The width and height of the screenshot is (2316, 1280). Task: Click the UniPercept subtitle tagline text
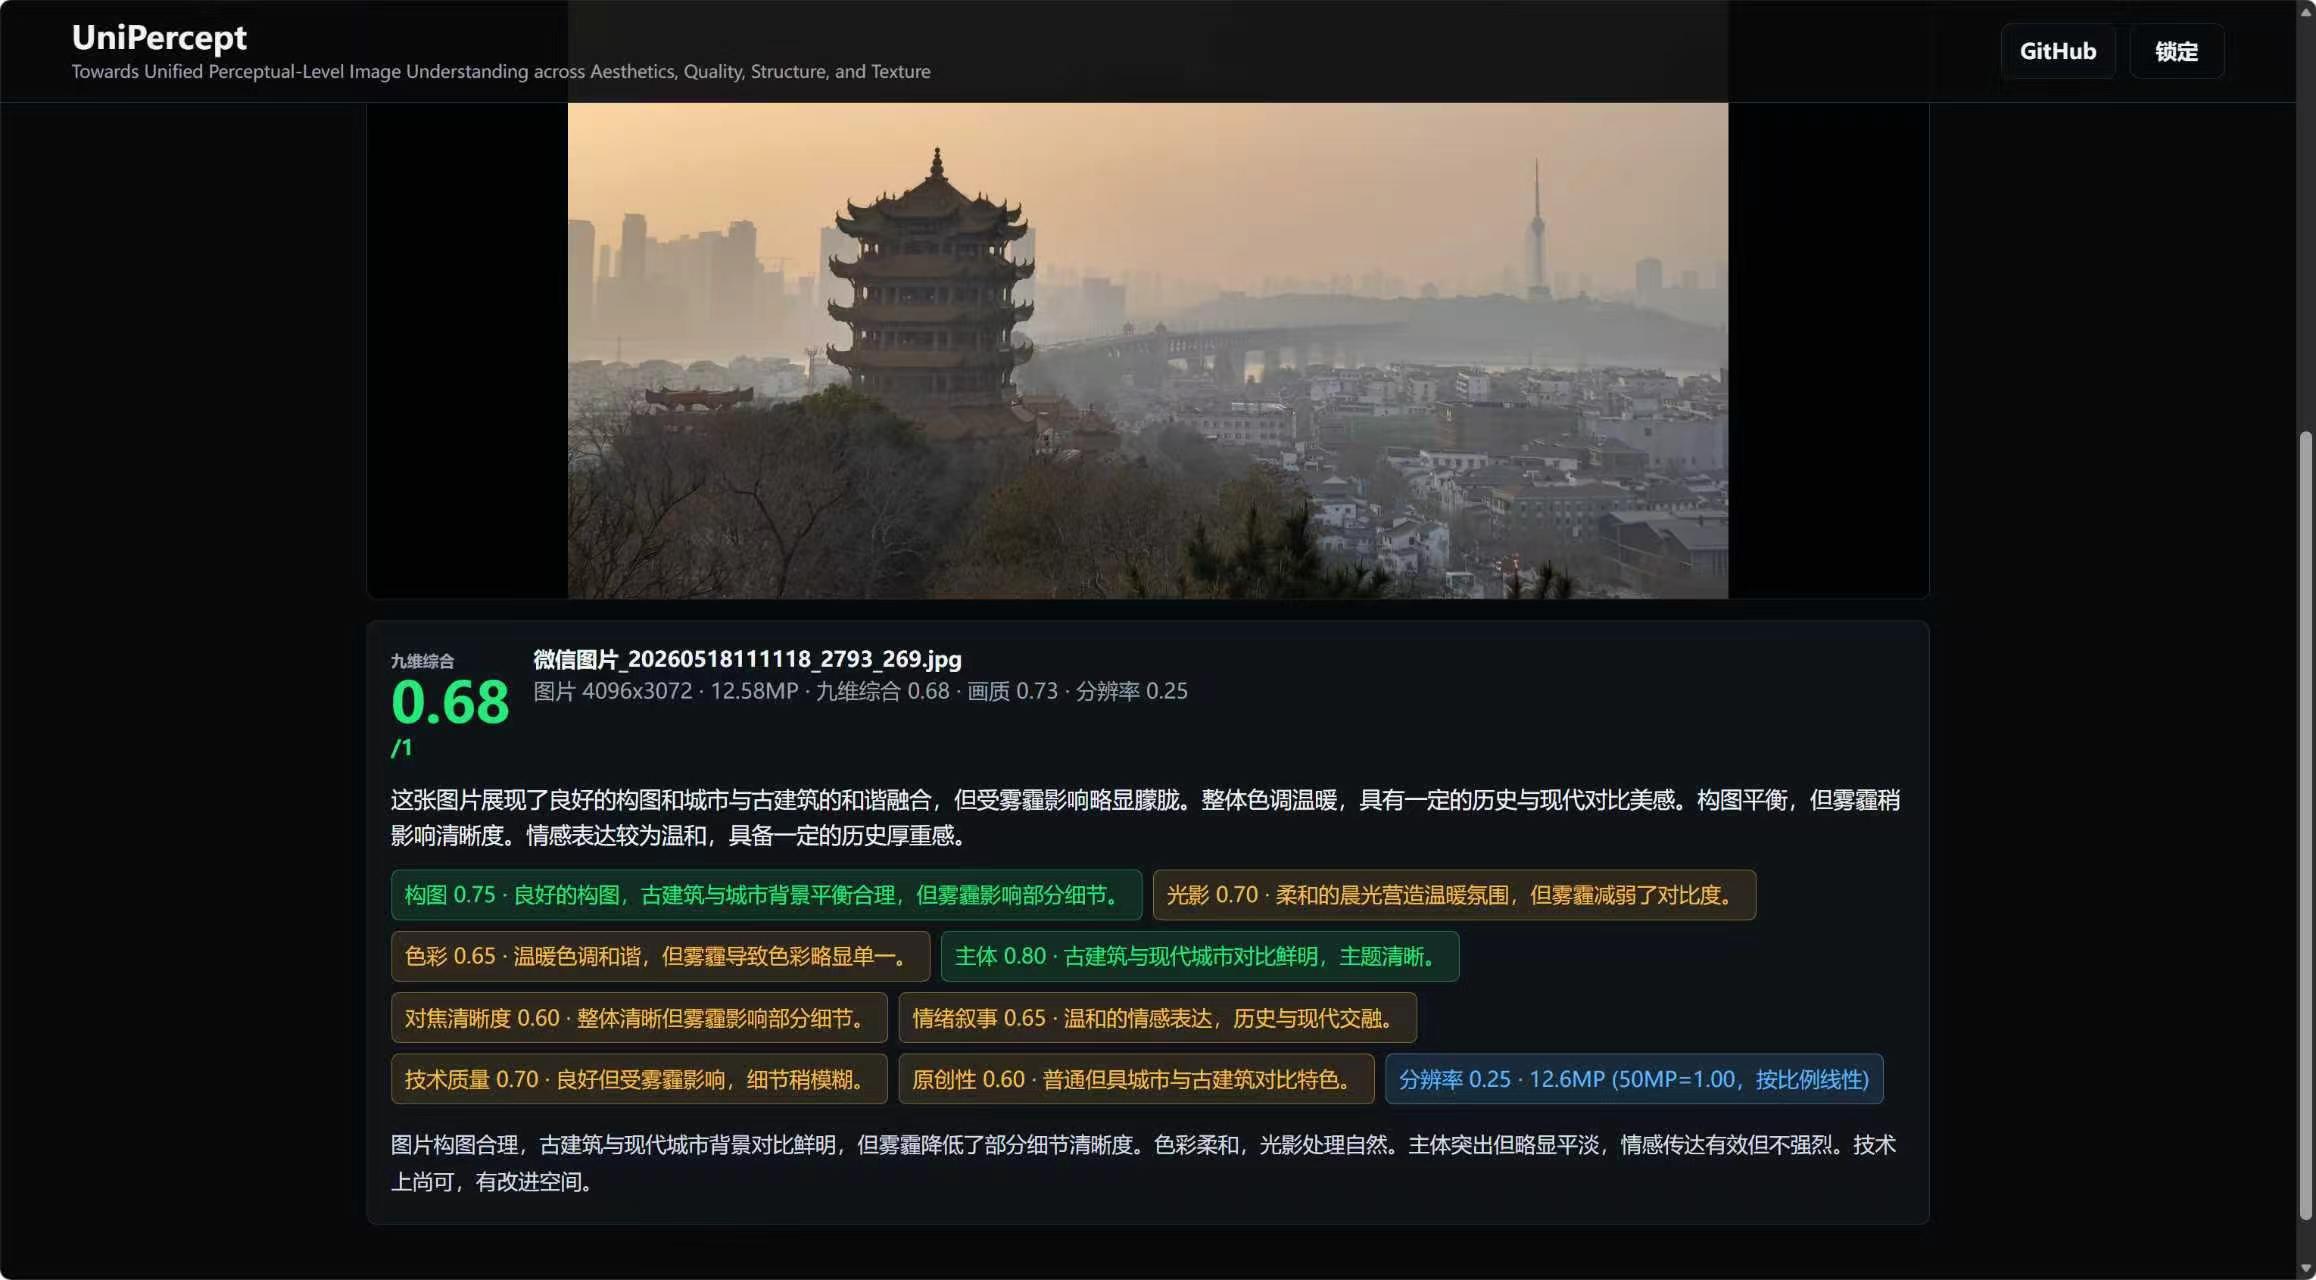(501, 72)
